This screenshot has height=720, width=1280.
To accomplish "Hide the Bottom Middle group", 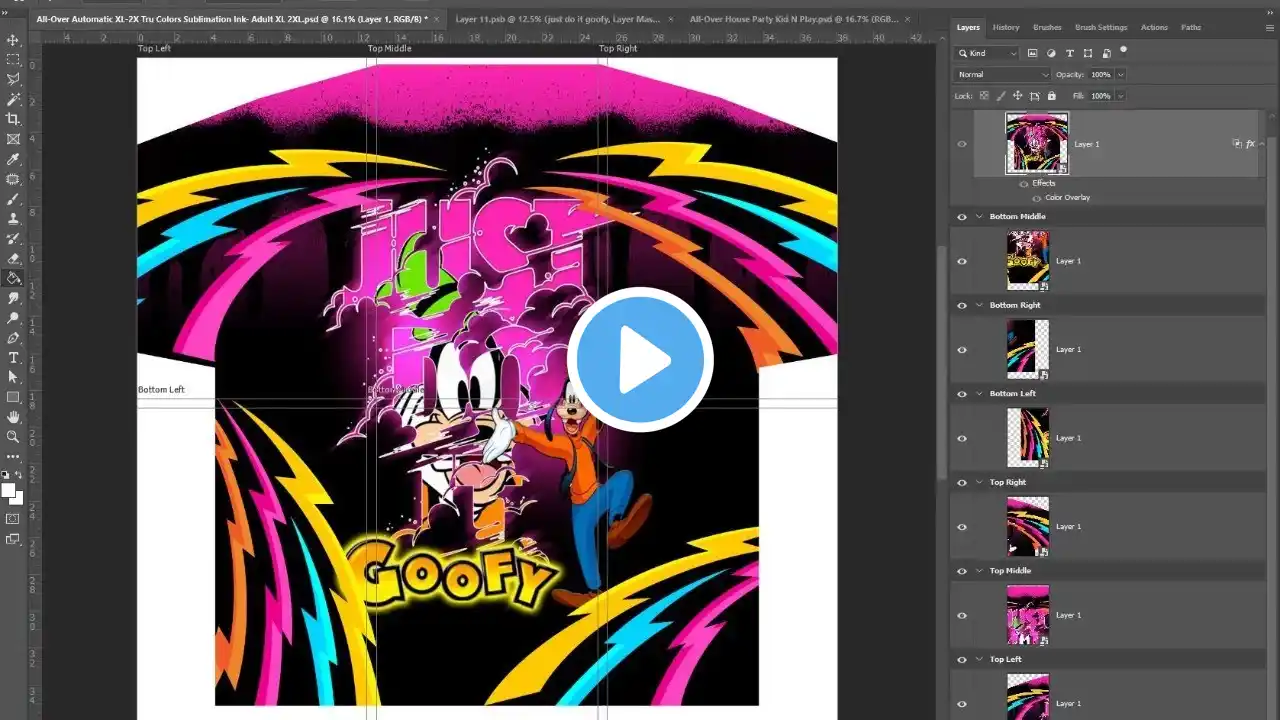I will click(962, 217).
